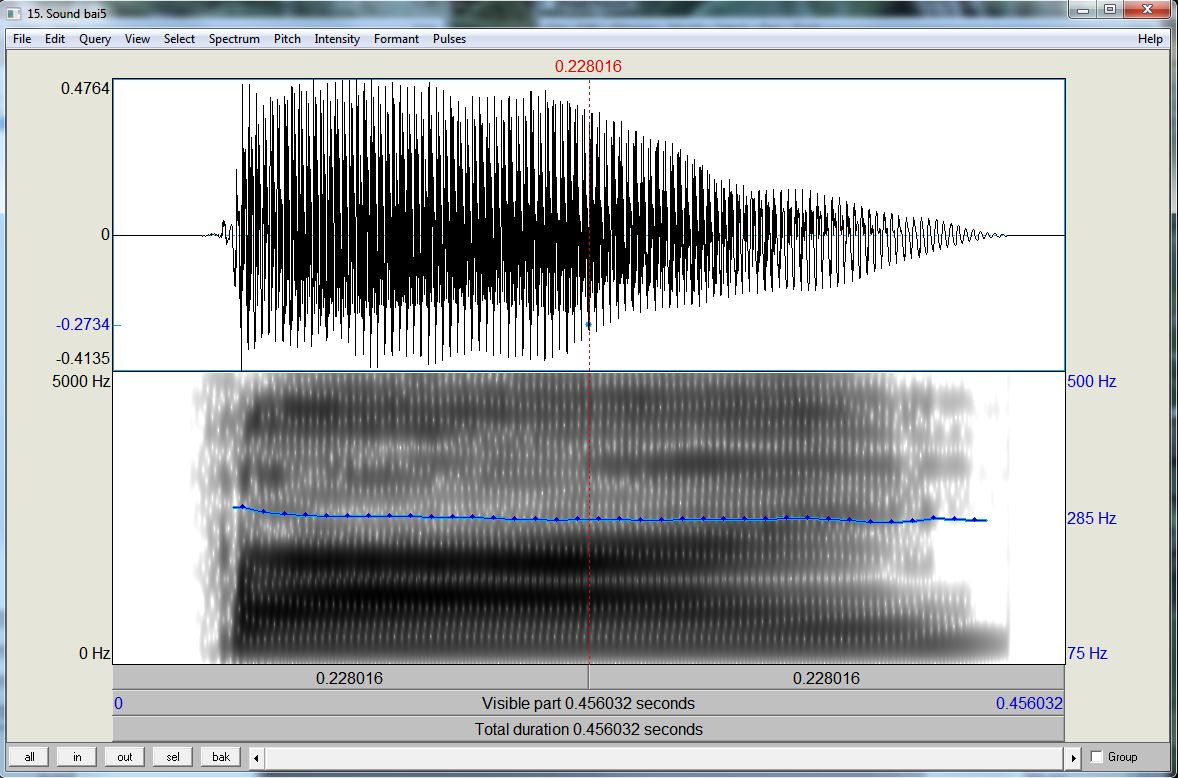Click the 'bak' zoom button
The height and width of the screenshot is (778, 1178).
[221, 757]
